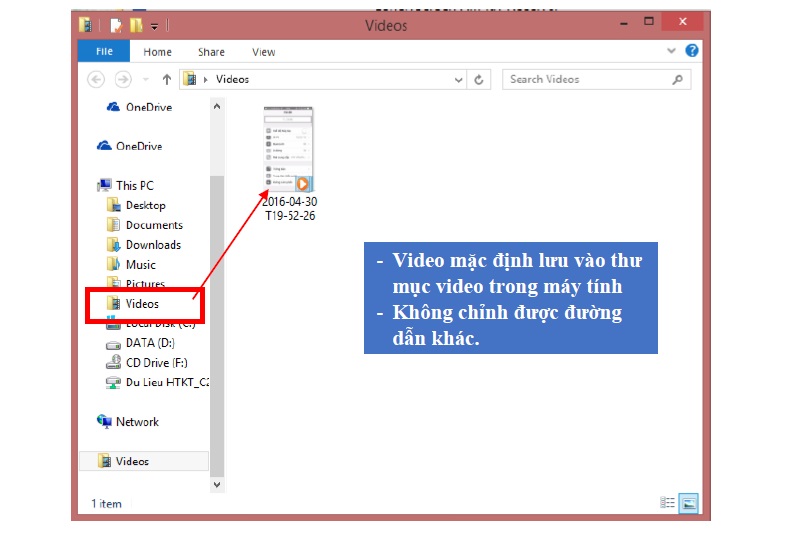Click the Properties icon in the quick access toolbar
801x533 pixels.
pos(116,25)
